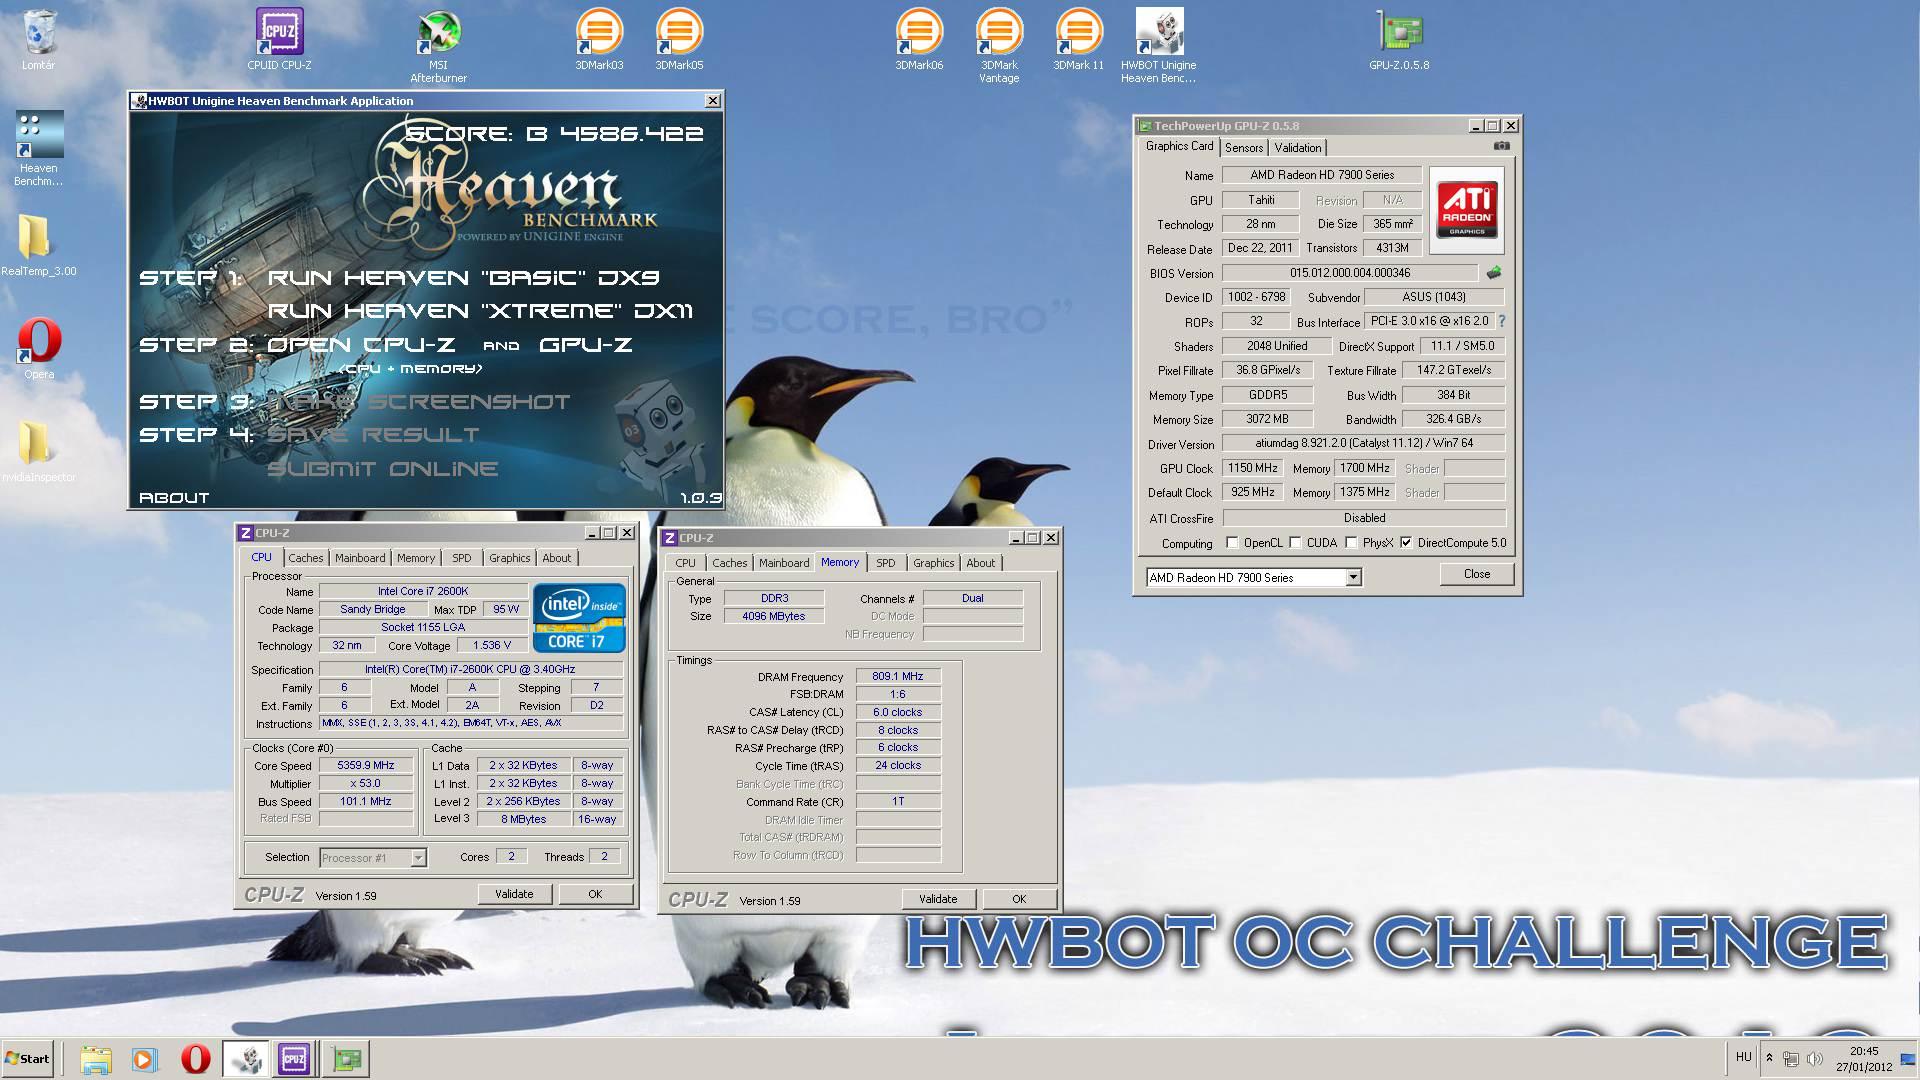Switch to the Validation tab in GPU-Z
1920x1080 pixels.
tap(1298, 148)
